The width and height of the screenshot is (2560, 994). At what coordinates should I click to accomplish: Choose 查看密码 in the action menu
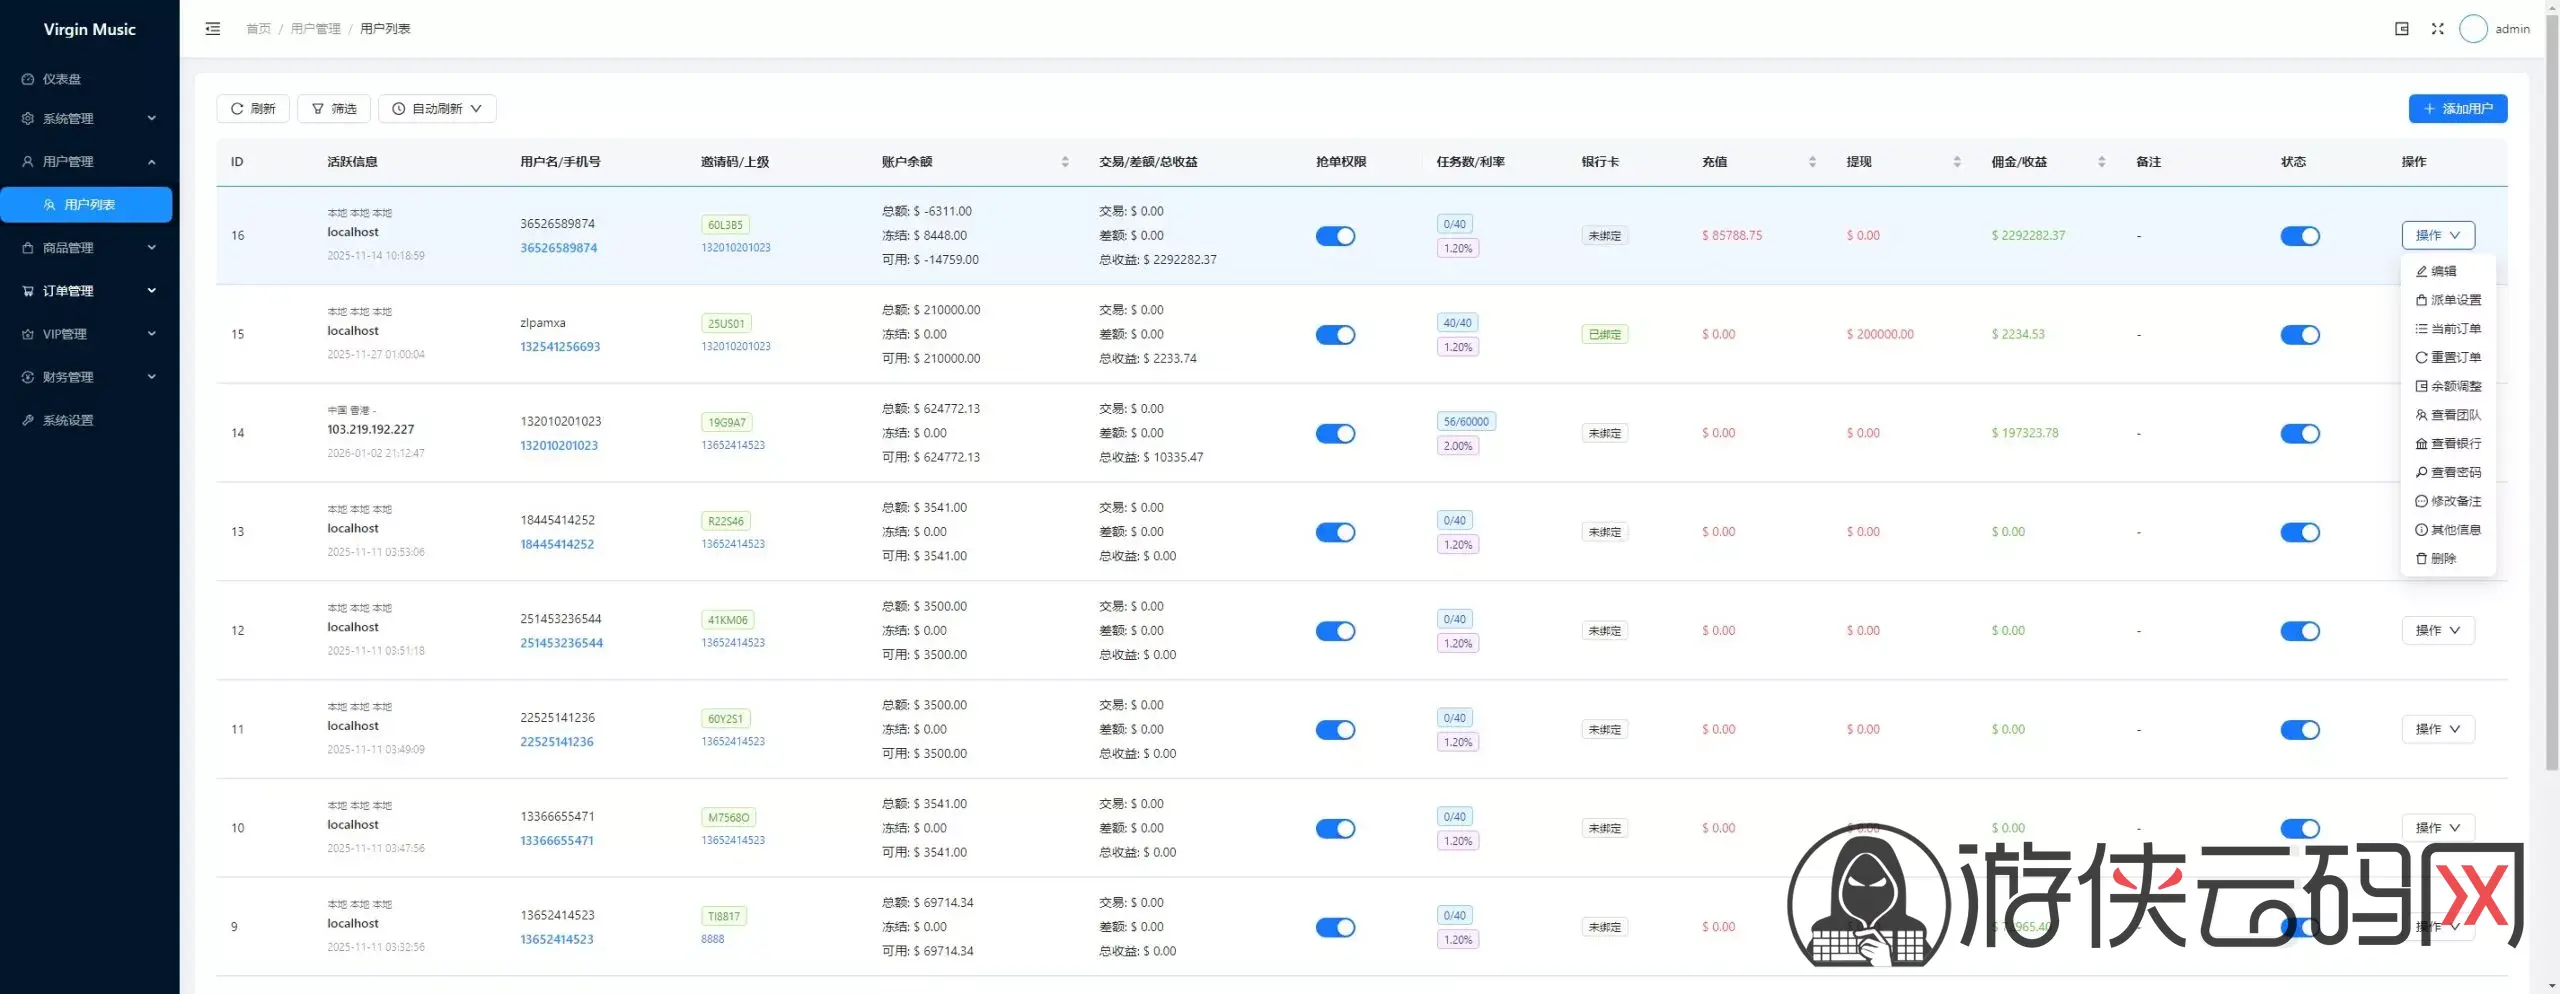point(2448,472)
